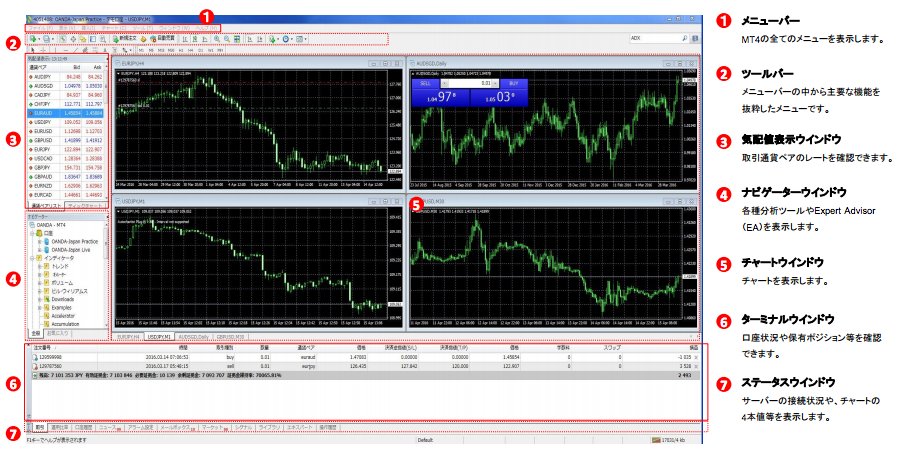Image resolution: width=899 pixels, height=461 pixels.
Task: Select the trendline drawing tool
Action: click(x=76, y=50)
